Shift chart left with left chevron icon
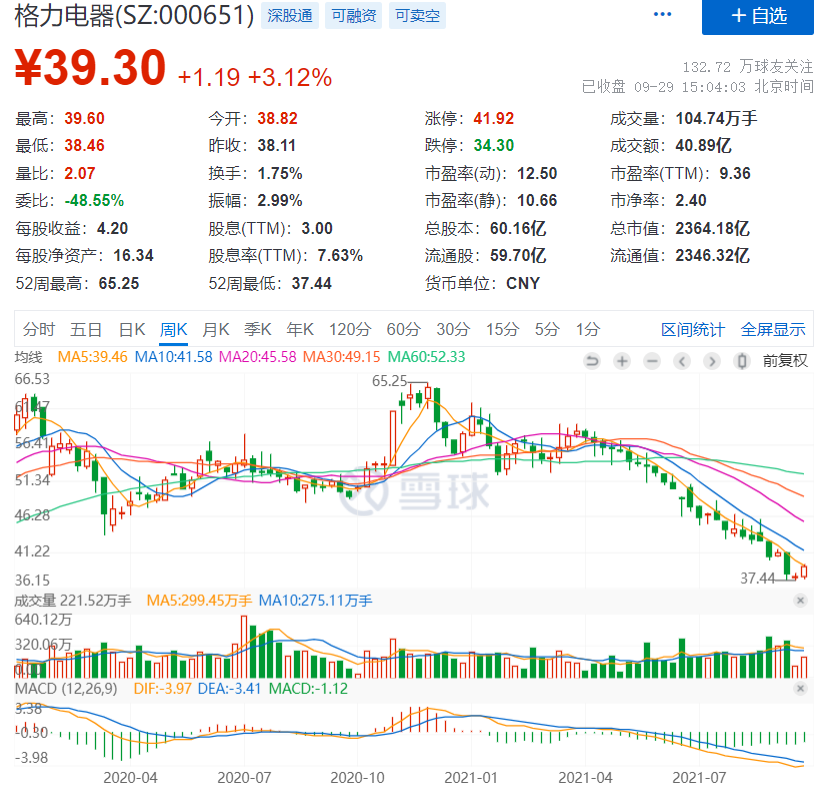 (x=682, y=361)
